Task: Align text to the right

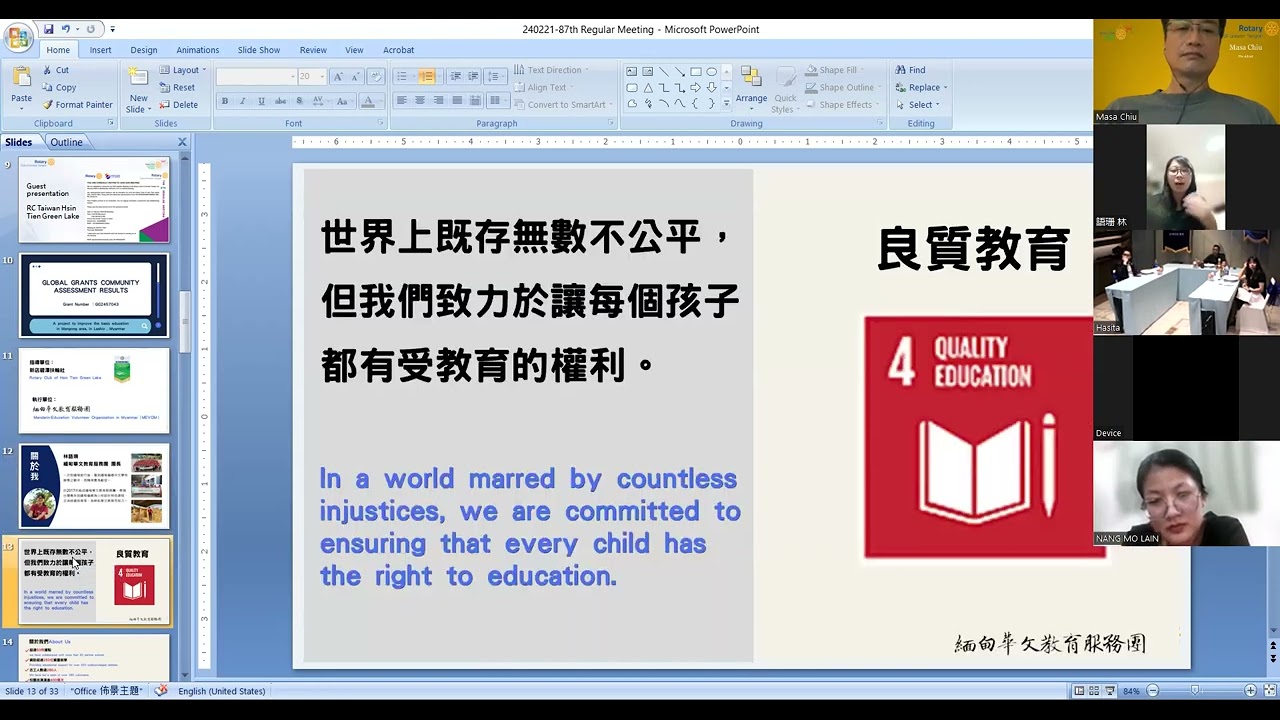Action: (x=438, y=100)
